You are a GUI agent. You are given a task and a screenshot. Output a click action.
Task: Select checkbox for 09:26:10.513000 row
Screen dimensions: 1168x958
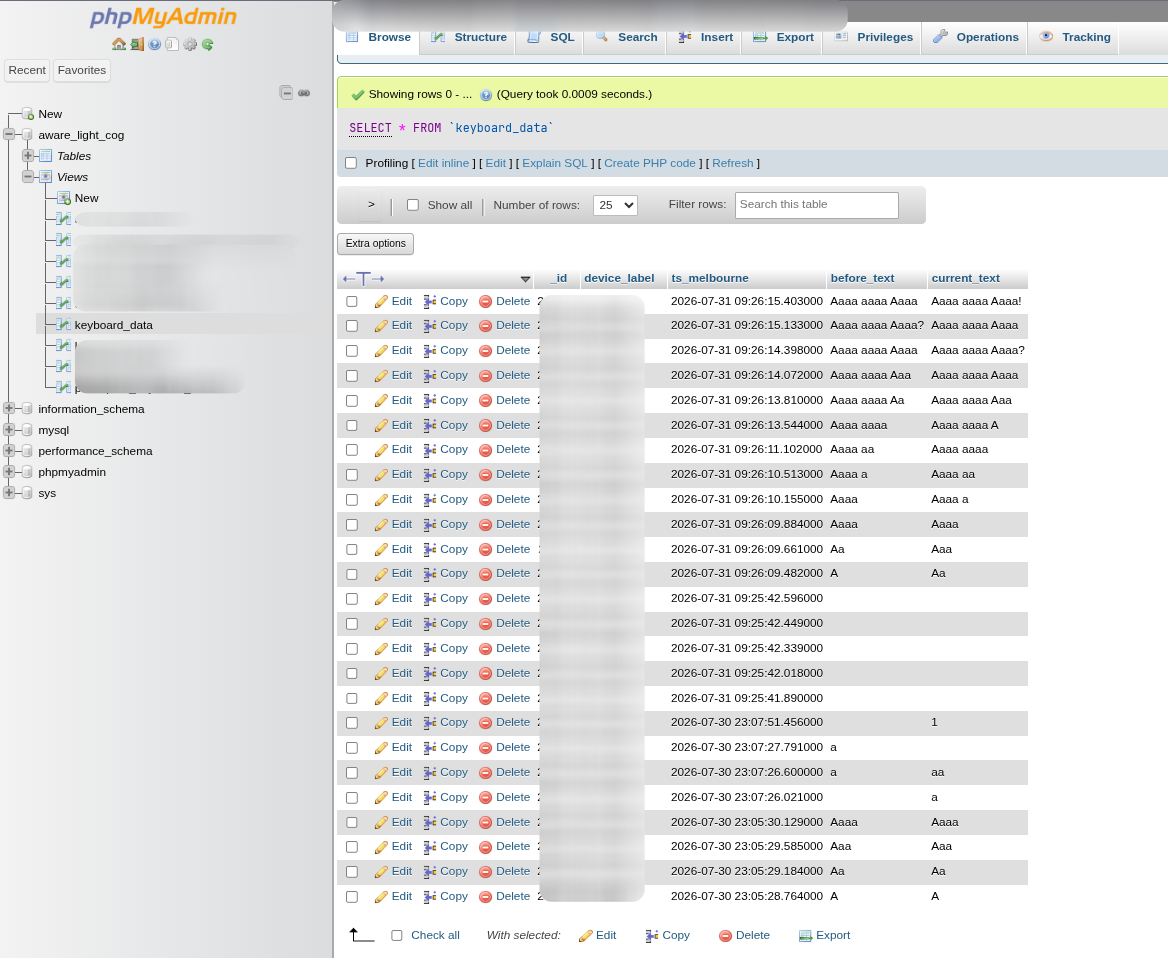coord(352,475)
